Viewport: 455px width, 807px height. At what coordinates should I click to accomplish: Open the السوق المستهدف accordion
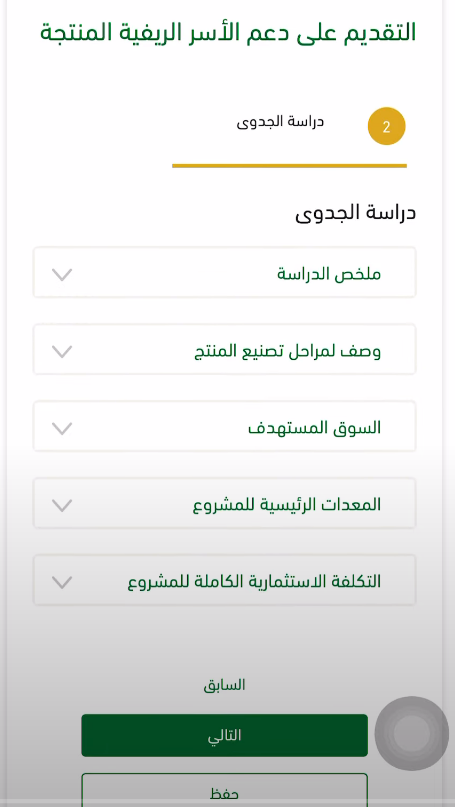pos(224,427)
